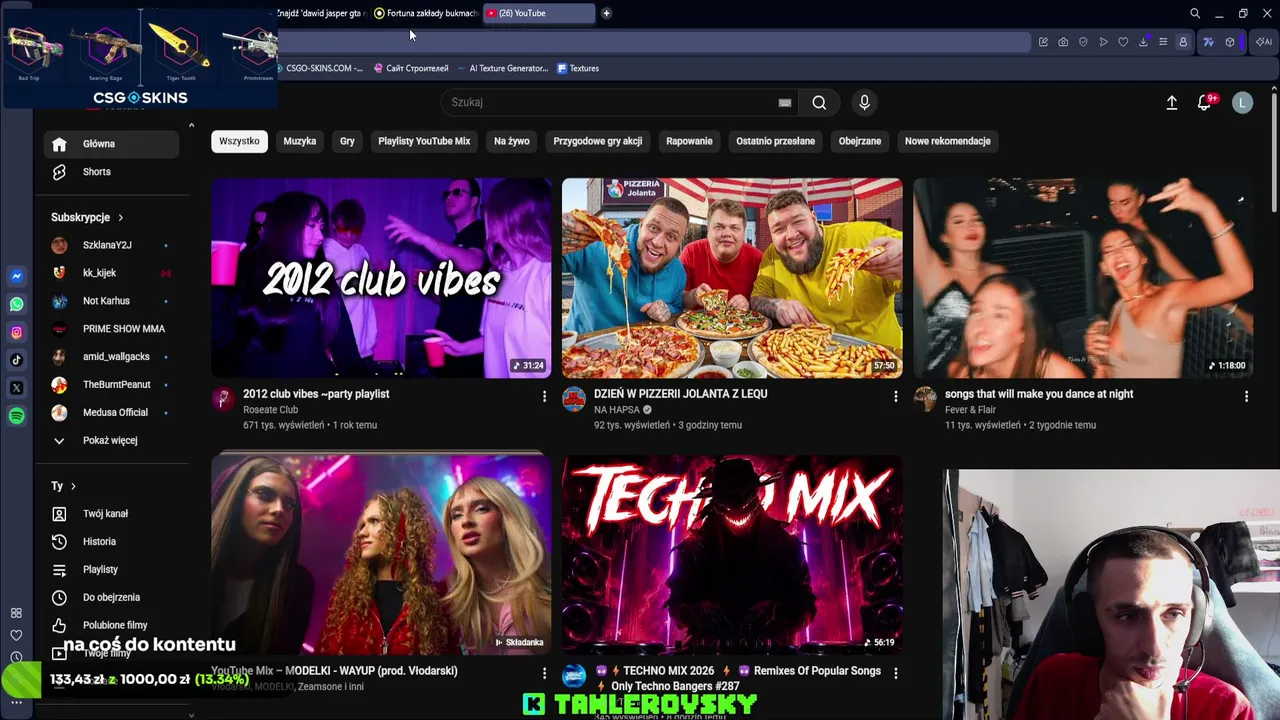Open the sidebar workspaces grid icon

tap(16, 613)
